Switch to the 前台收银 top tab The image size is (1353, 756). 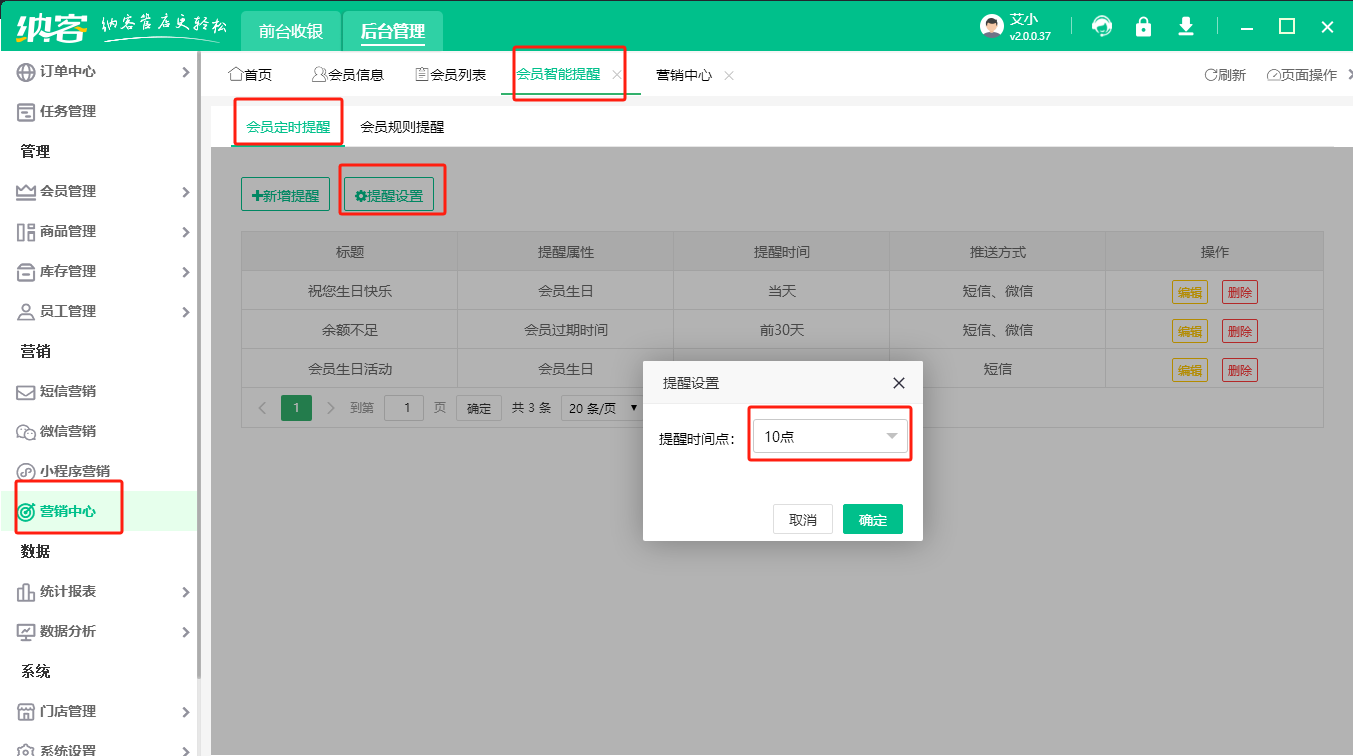pyautogui.click(x=290, y=31)
